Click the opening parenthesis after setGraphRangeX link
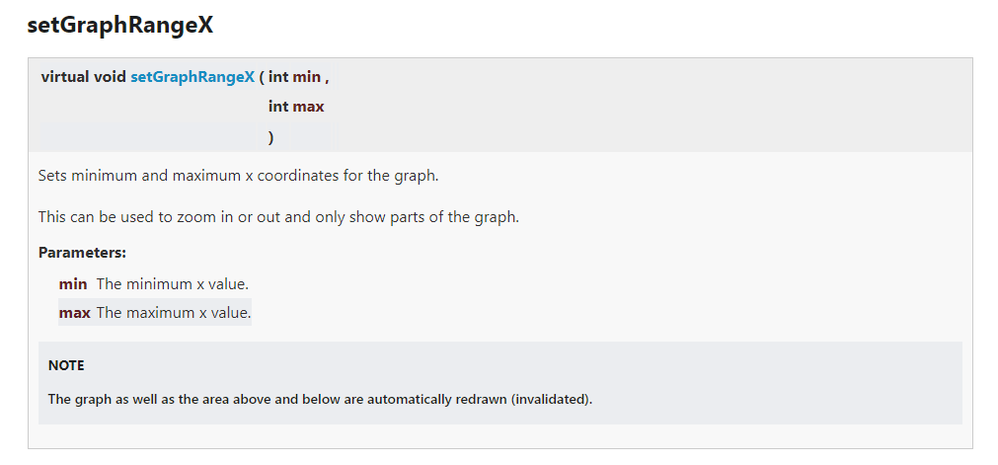Viewport: 998px width, 465px height. coord(262,77)
